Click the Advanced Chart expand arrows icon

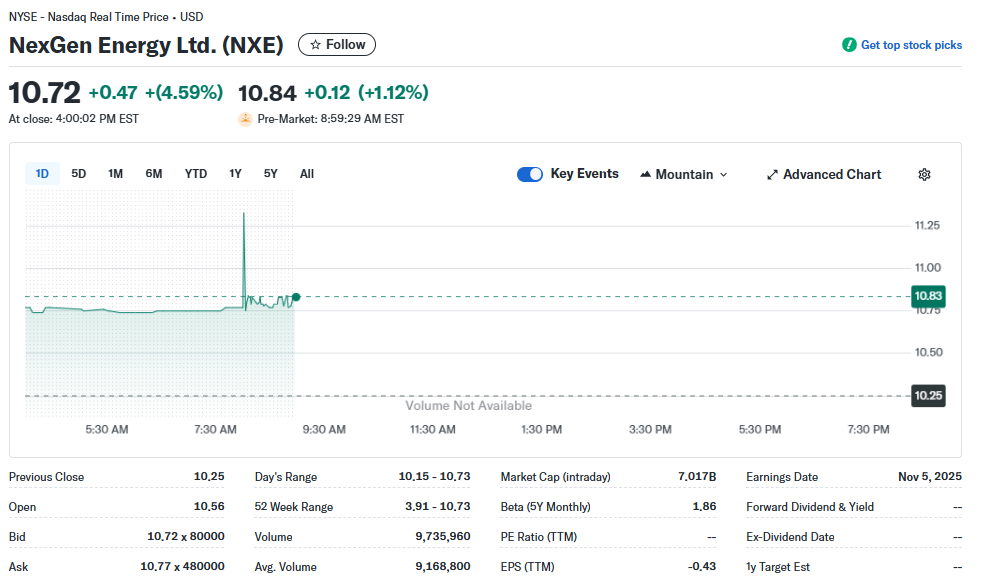(772, 175)
